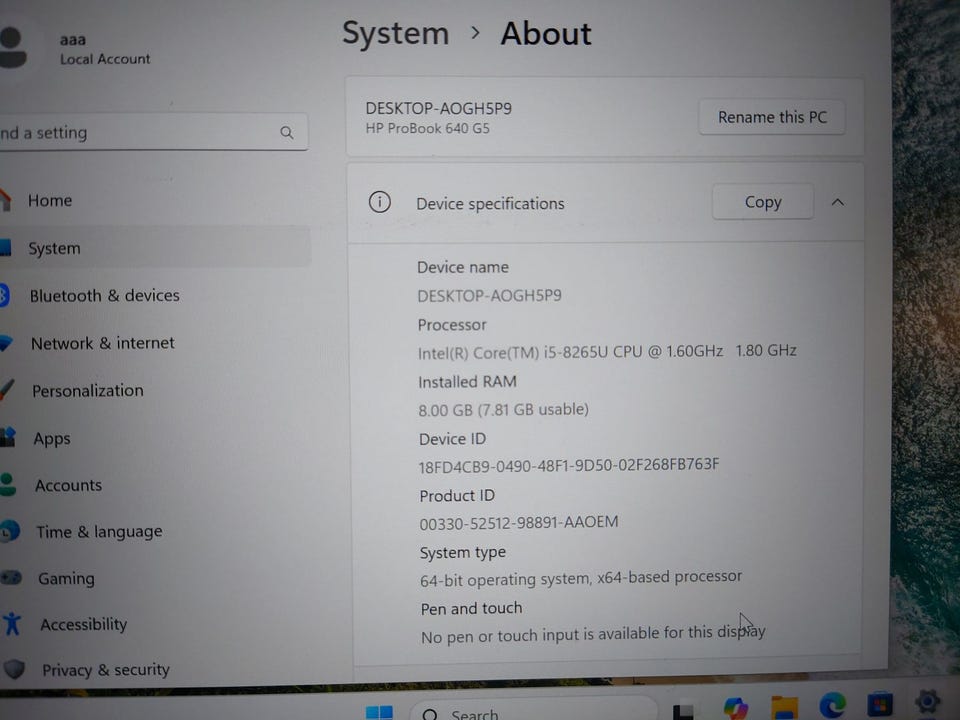Open Accessibility via its figure icon
960x720 pixels.
click(12, 623)
